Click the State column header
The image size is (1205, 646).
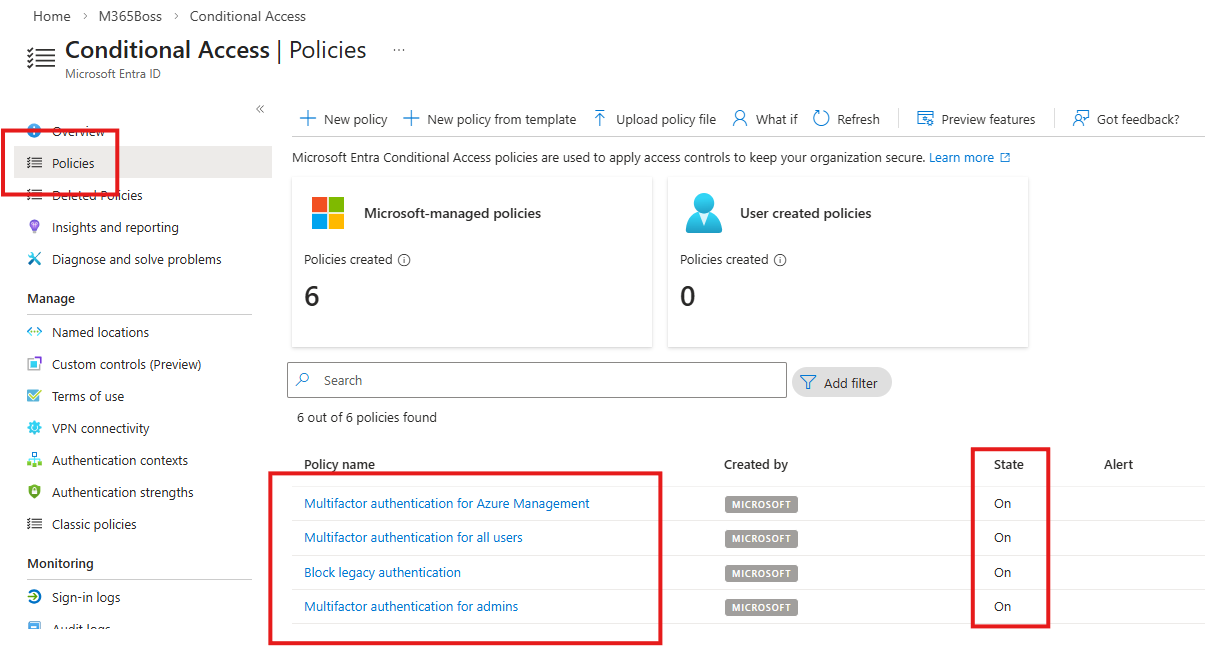tap(1008, 465)
